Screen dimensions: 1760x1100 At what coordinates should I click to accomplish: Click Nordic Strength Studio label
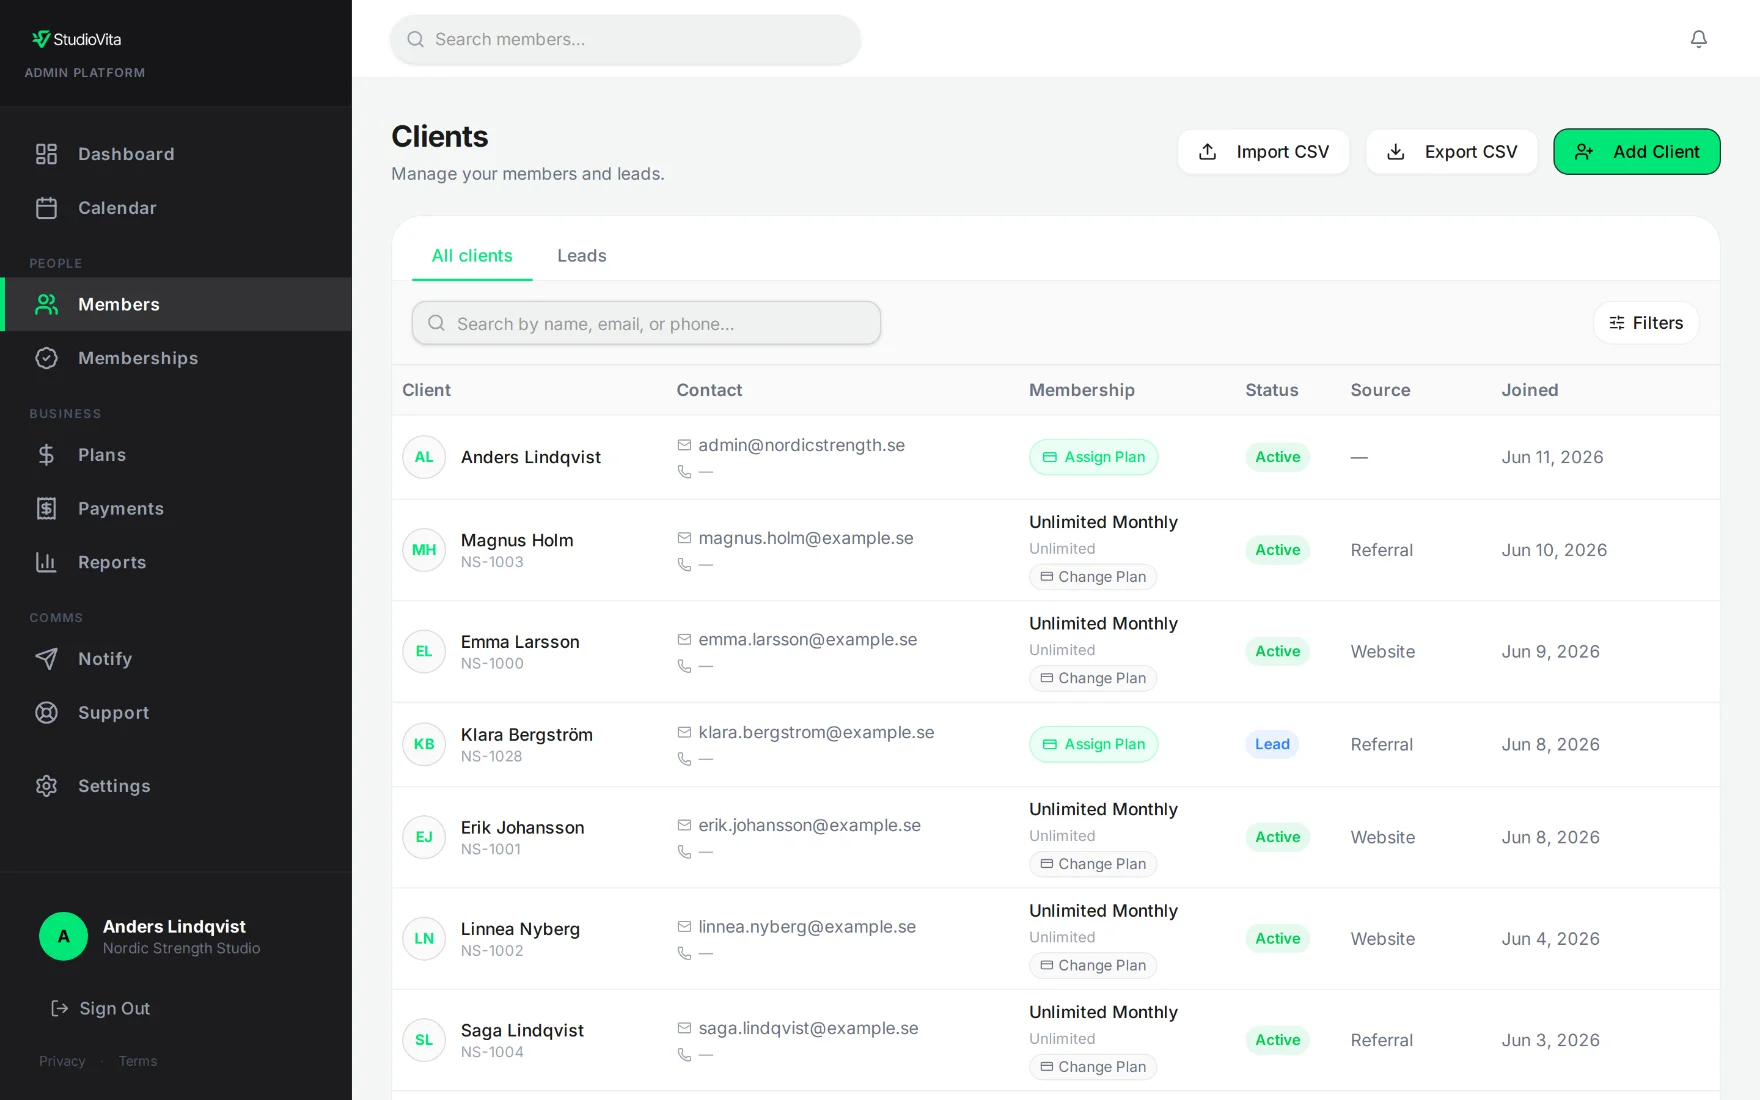coord(182,948)
